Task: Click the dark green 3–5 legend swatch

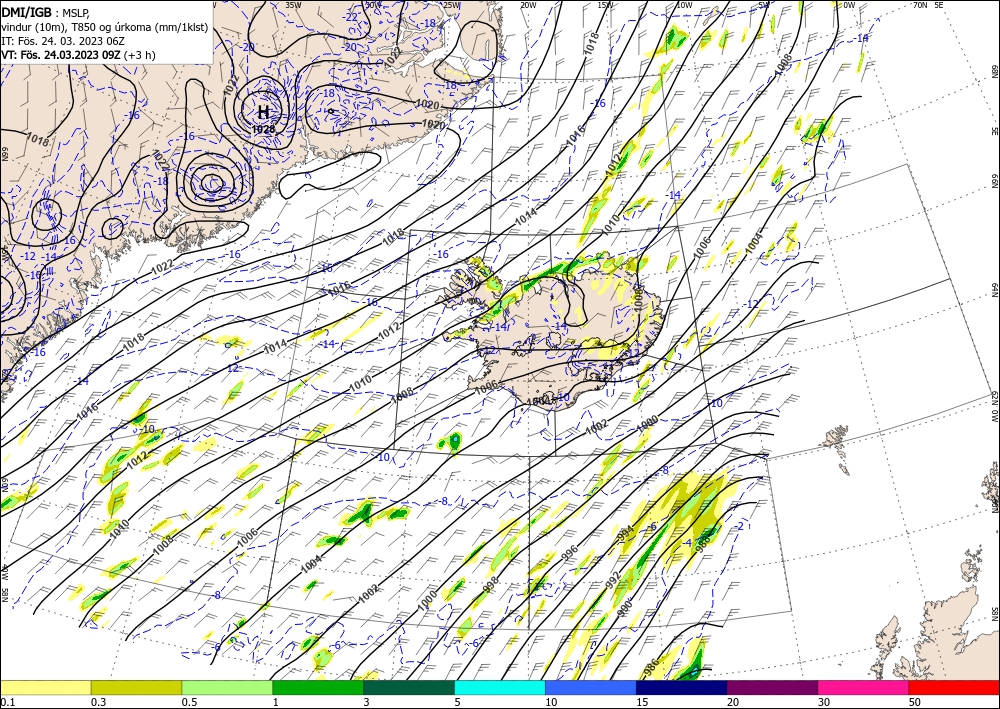Action: click(x=409, y=687)
